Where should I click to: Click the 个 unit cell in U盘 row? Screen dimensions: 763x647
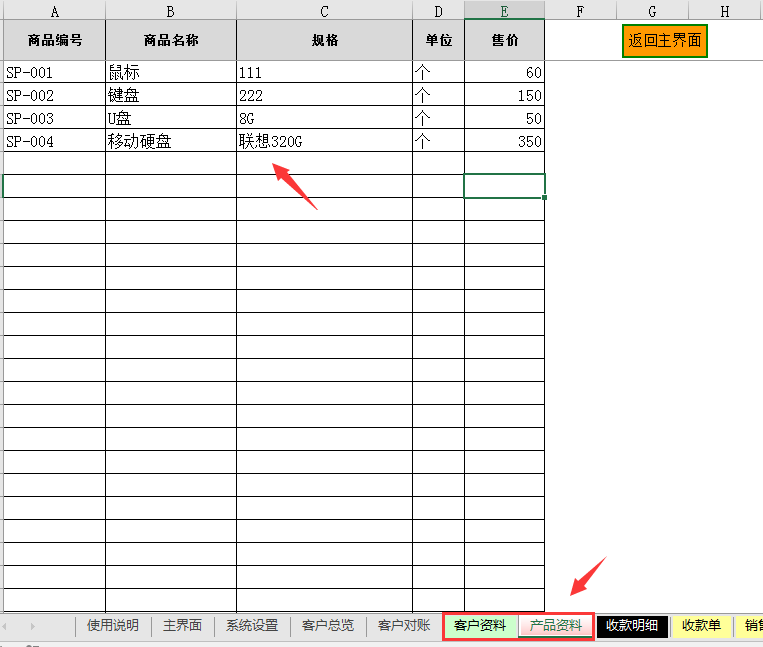click(x=438, y=118)
